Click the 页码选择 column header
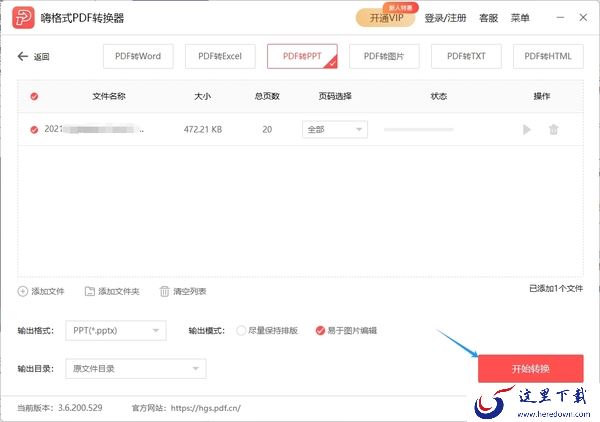The height and width of the screenshot is (422, 600). tap(335, 96)
